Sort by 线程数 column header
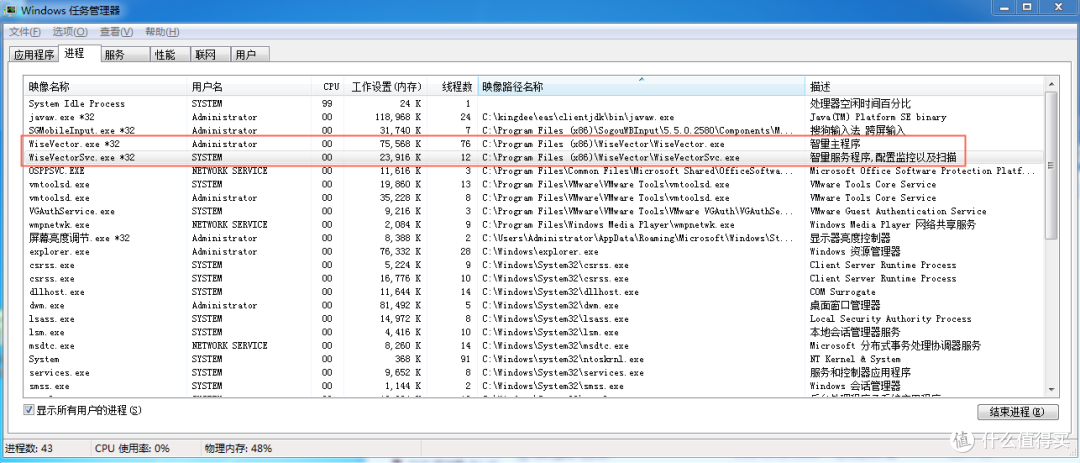 coord(453,87)
